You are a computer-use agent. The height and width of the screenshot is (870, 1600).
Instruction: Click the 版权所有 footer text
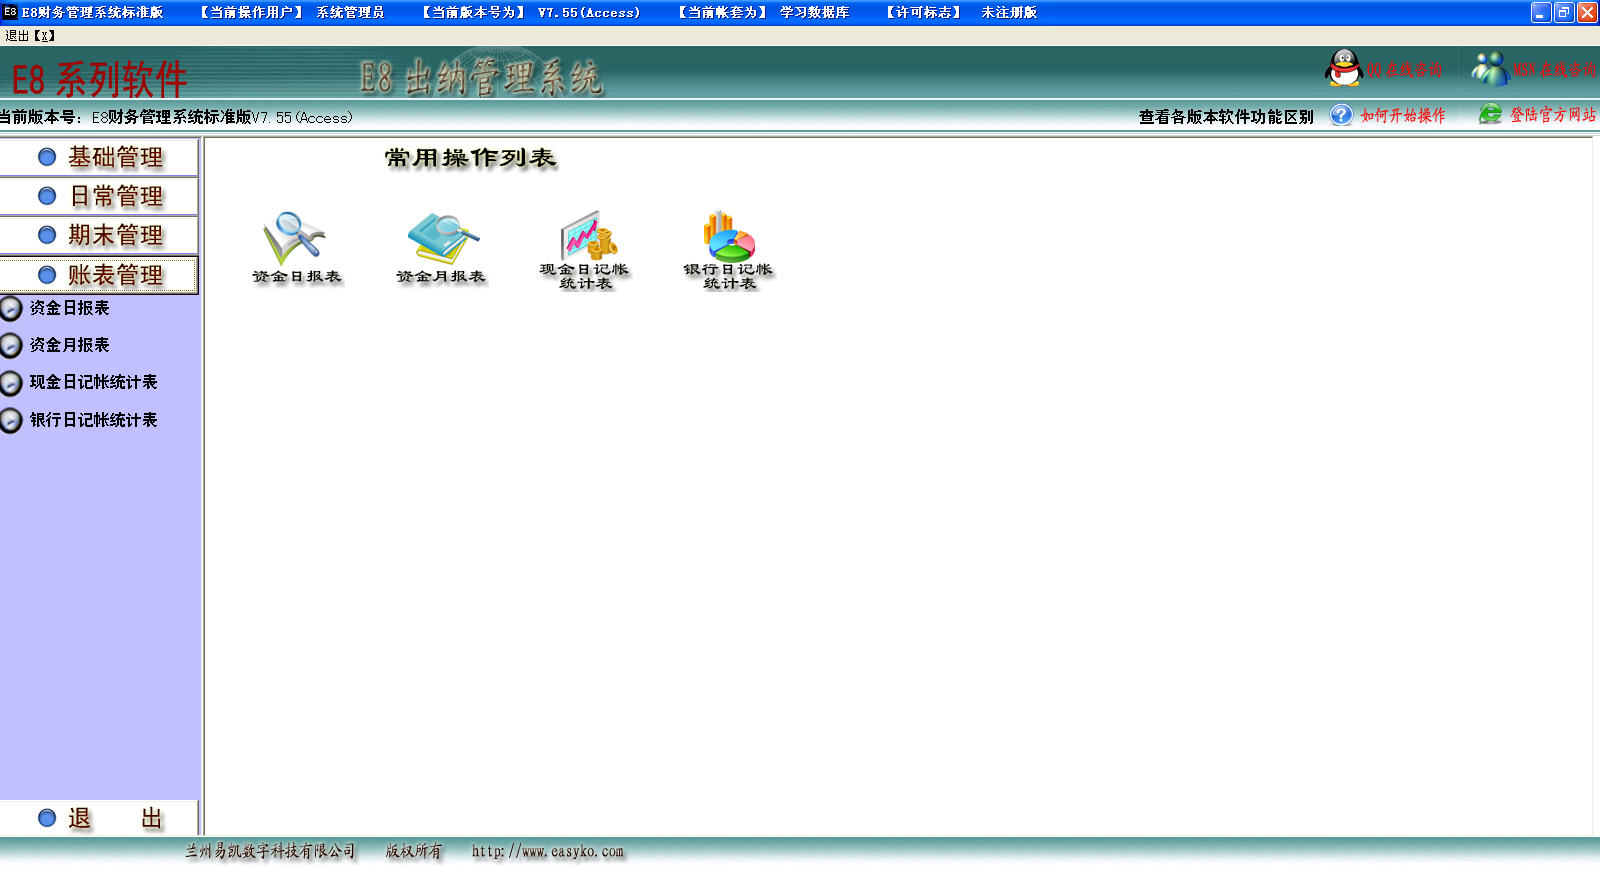pos(414,851)
